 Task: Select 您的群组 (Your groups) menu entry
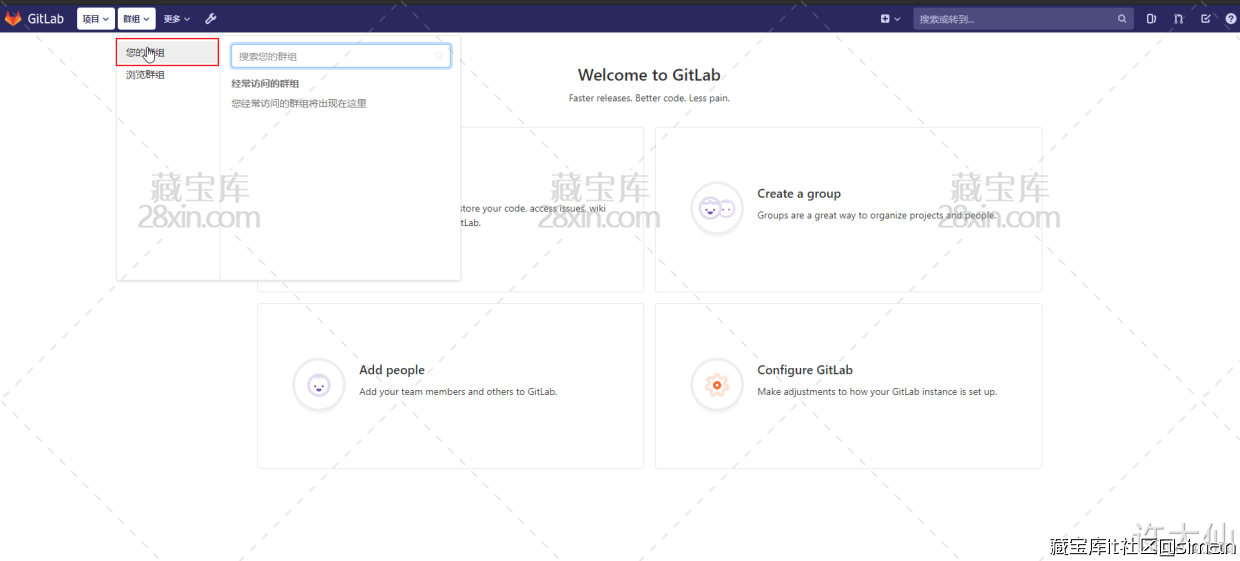tap(166, 53)
